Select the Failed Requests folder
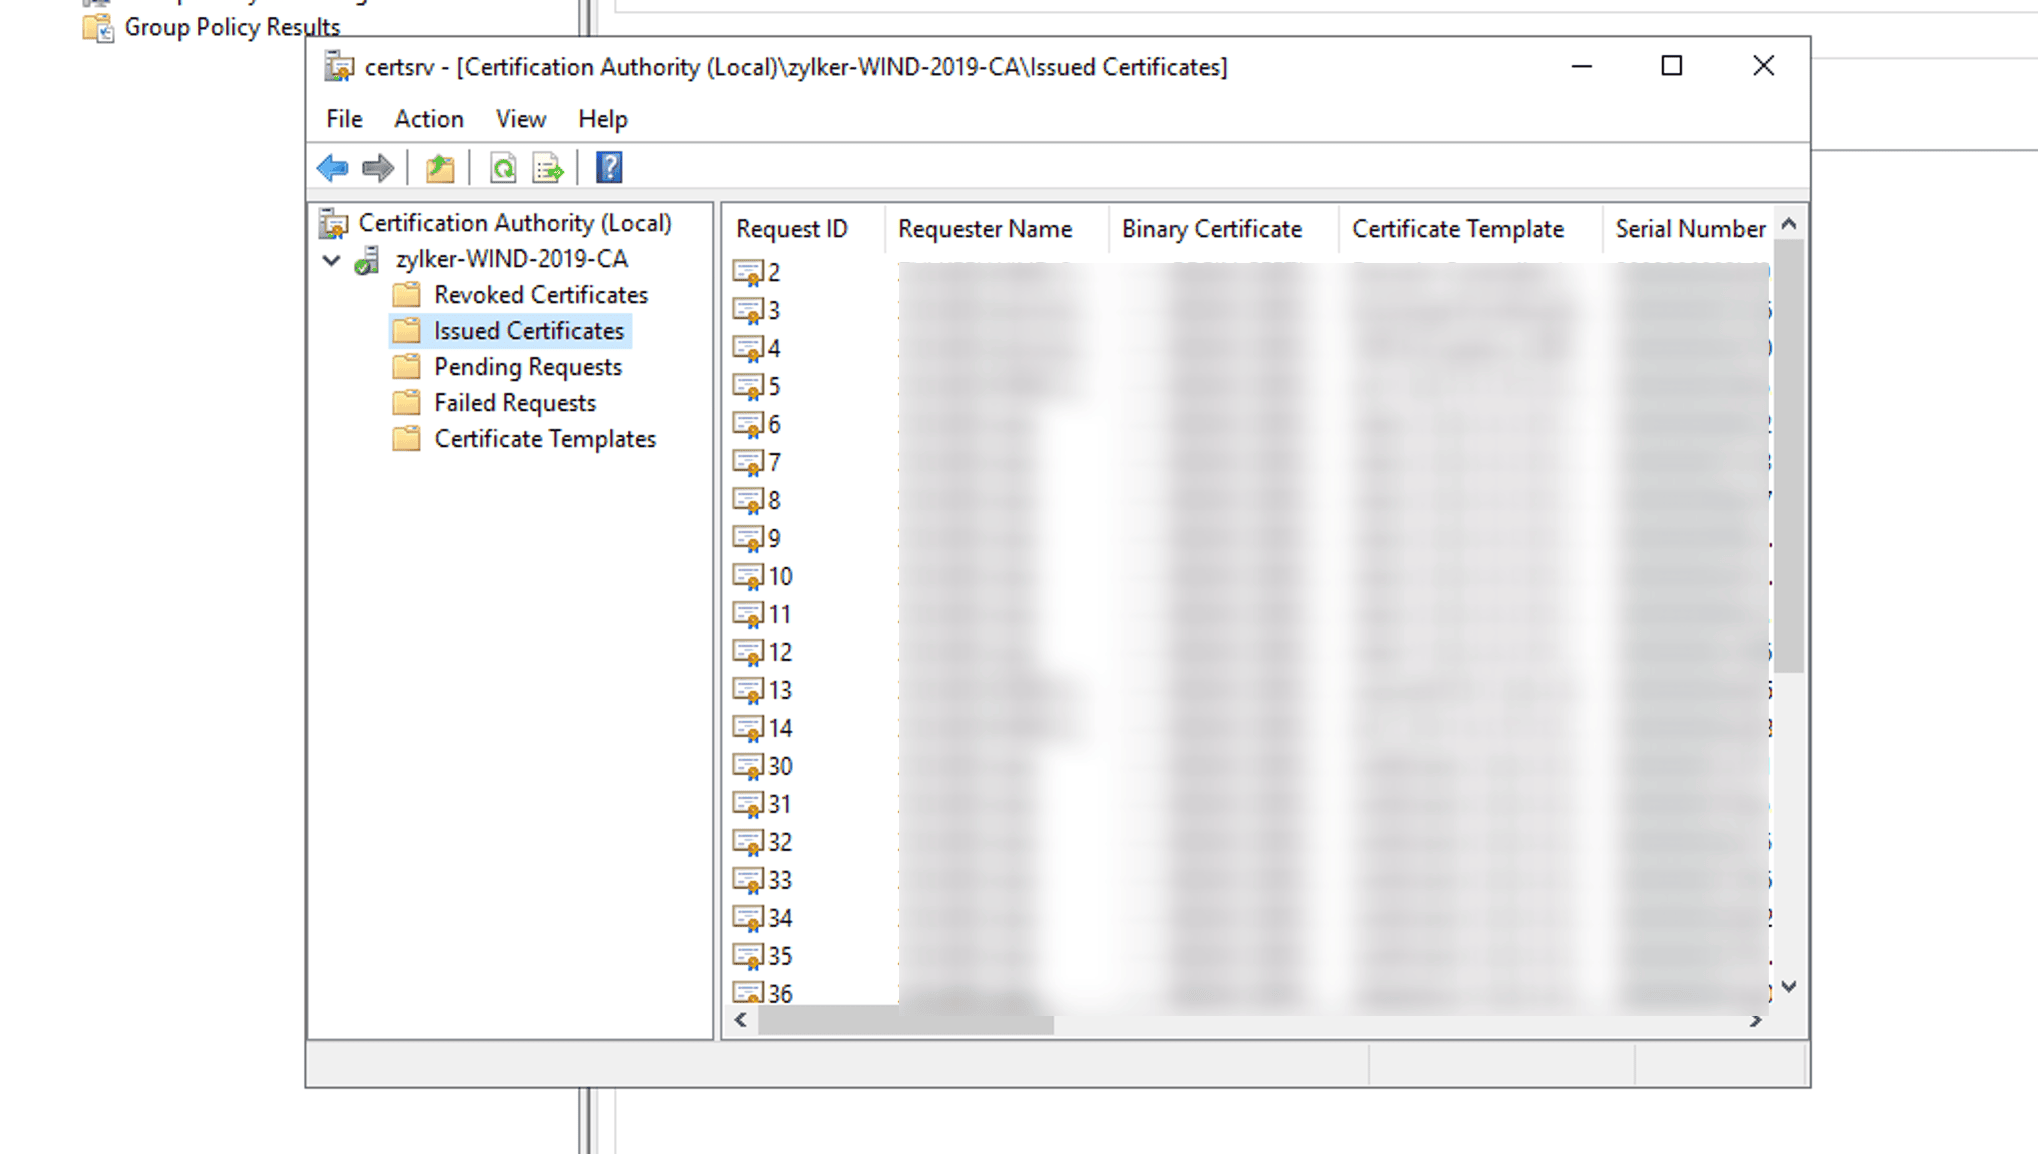Screen dimensions: 2038x1154 [x=514, y=403]
